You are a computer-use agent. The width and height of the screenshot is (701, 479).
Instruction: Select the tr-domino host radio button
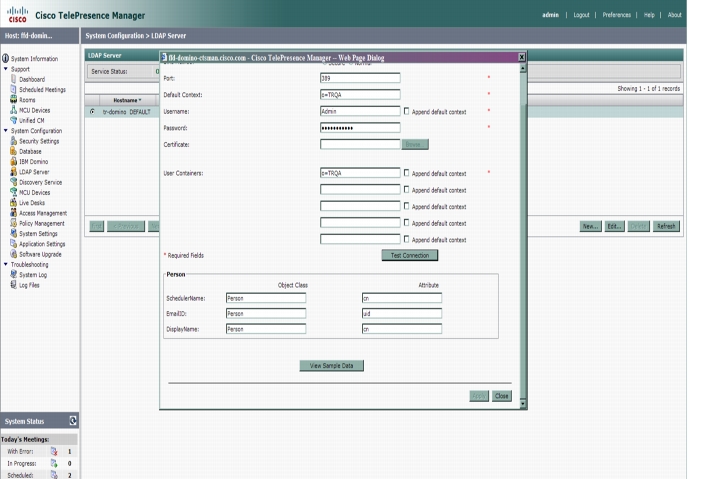pyautogui.click(x=93, y=111)
